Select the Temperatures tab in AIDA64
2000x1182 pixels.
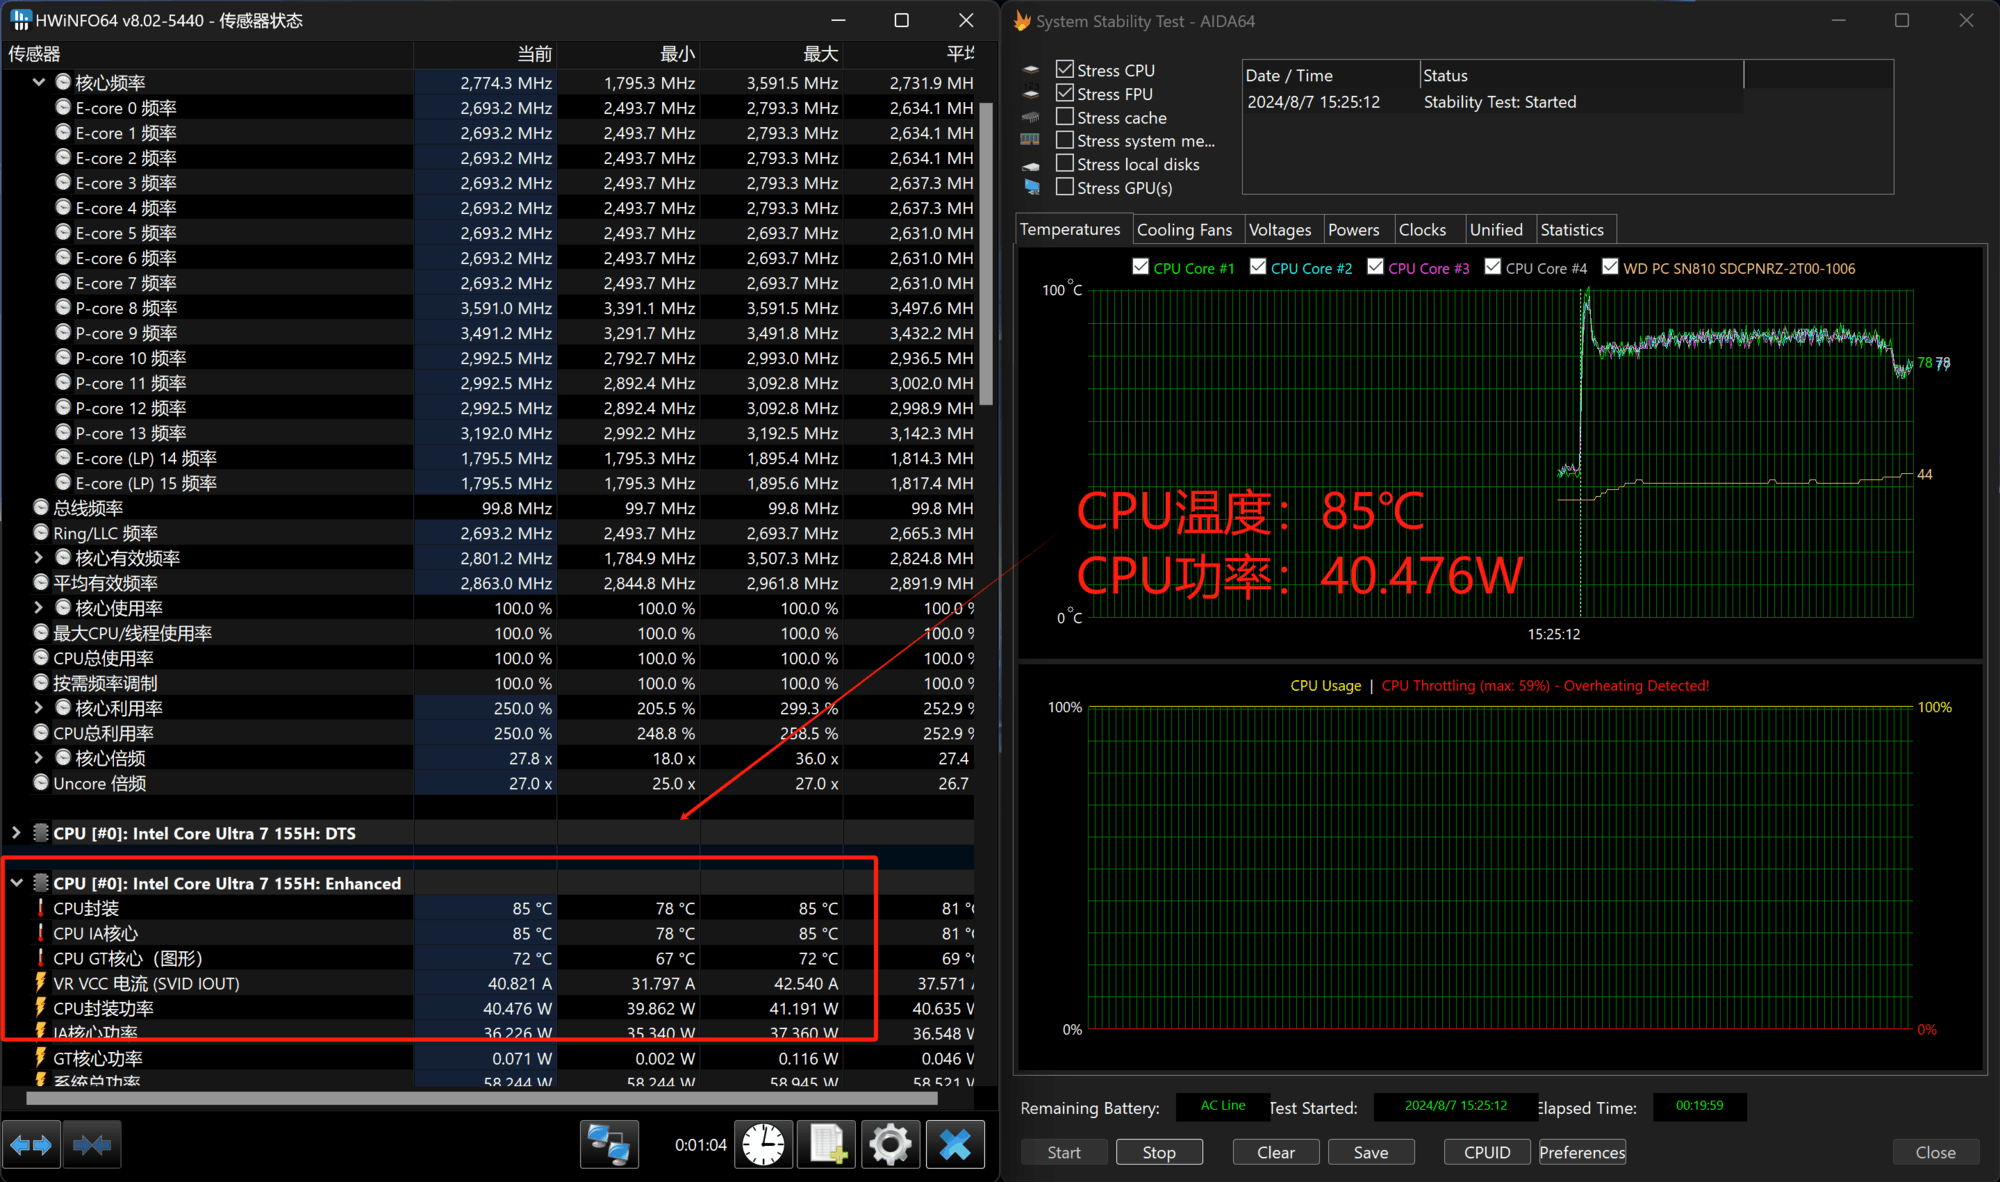tap(1068, 228)
